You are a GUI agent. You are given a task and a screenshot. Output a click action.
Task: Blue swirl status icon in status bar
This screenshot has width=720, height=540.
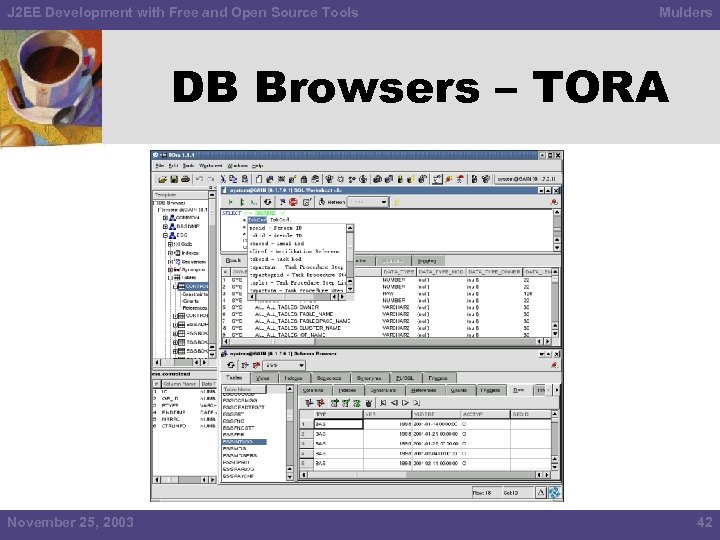tap(555, 493)
